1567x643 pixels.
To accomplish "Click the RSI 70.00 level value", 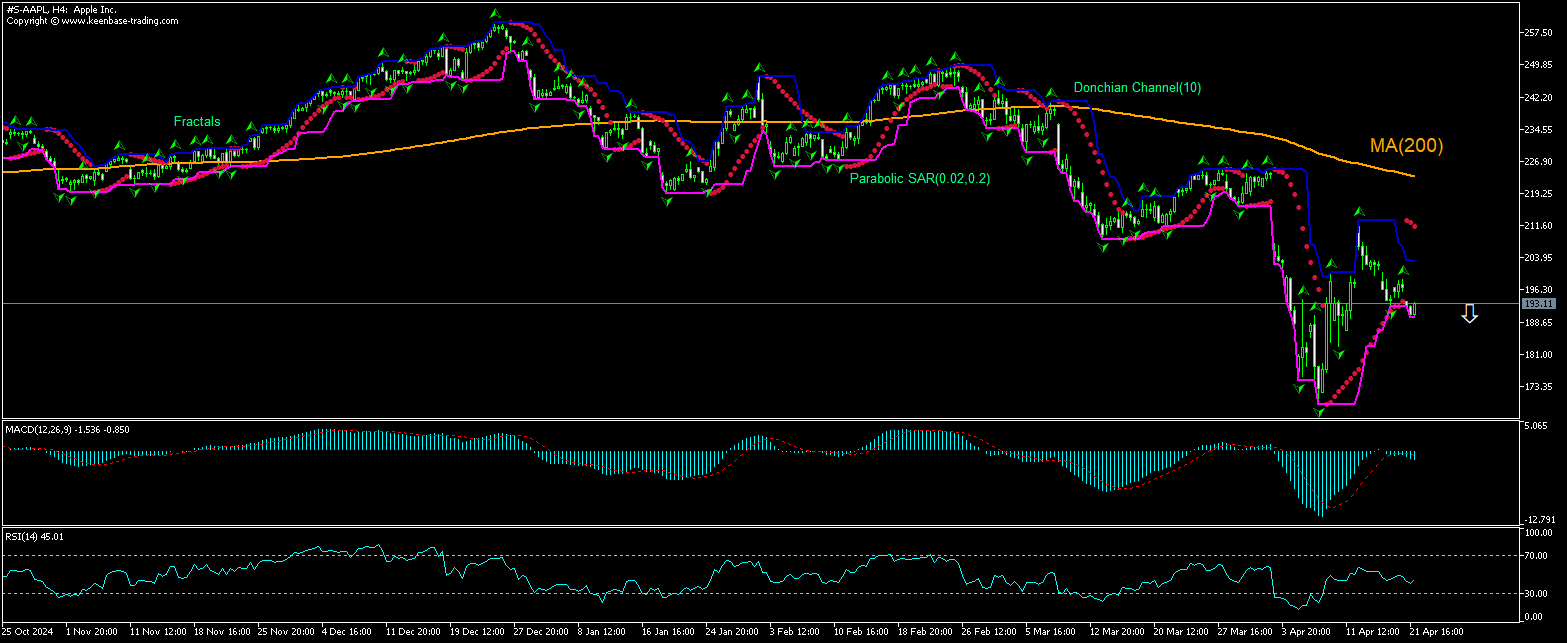I will tap(1535, 555).
